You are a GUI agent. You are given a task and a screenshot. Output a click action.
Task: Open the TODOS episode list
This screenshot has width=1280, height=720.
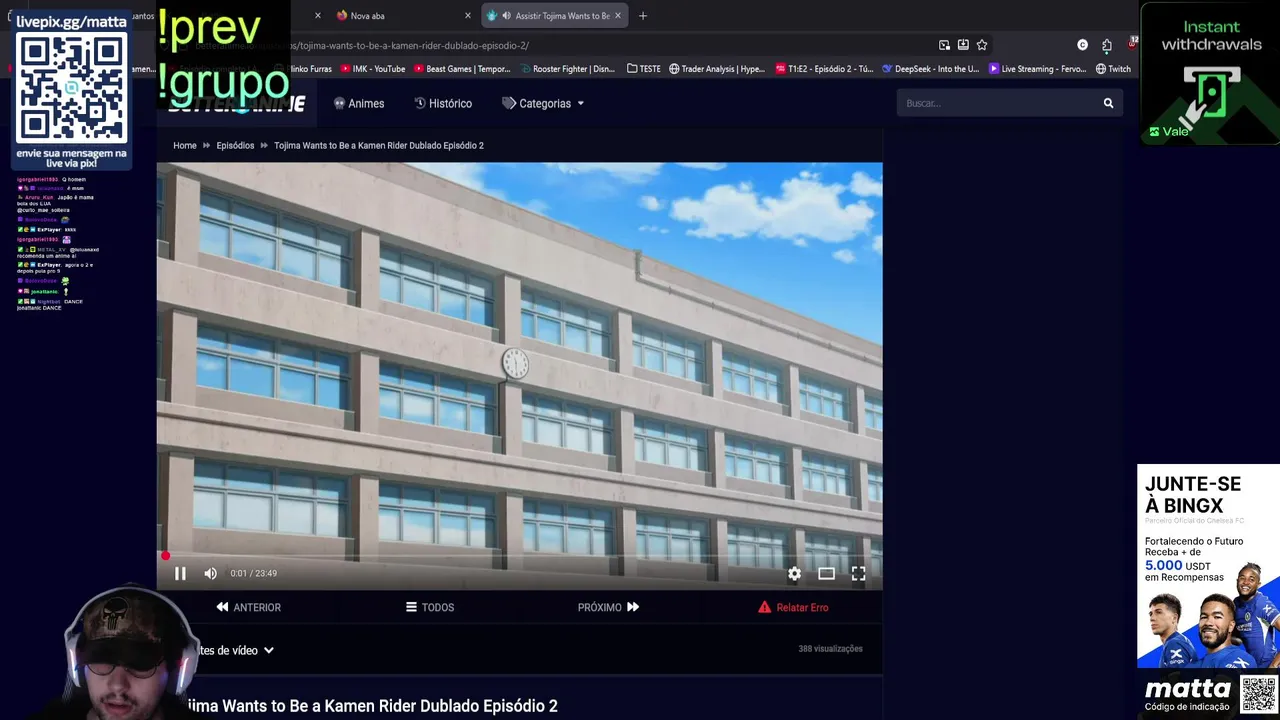pos(430,607)
